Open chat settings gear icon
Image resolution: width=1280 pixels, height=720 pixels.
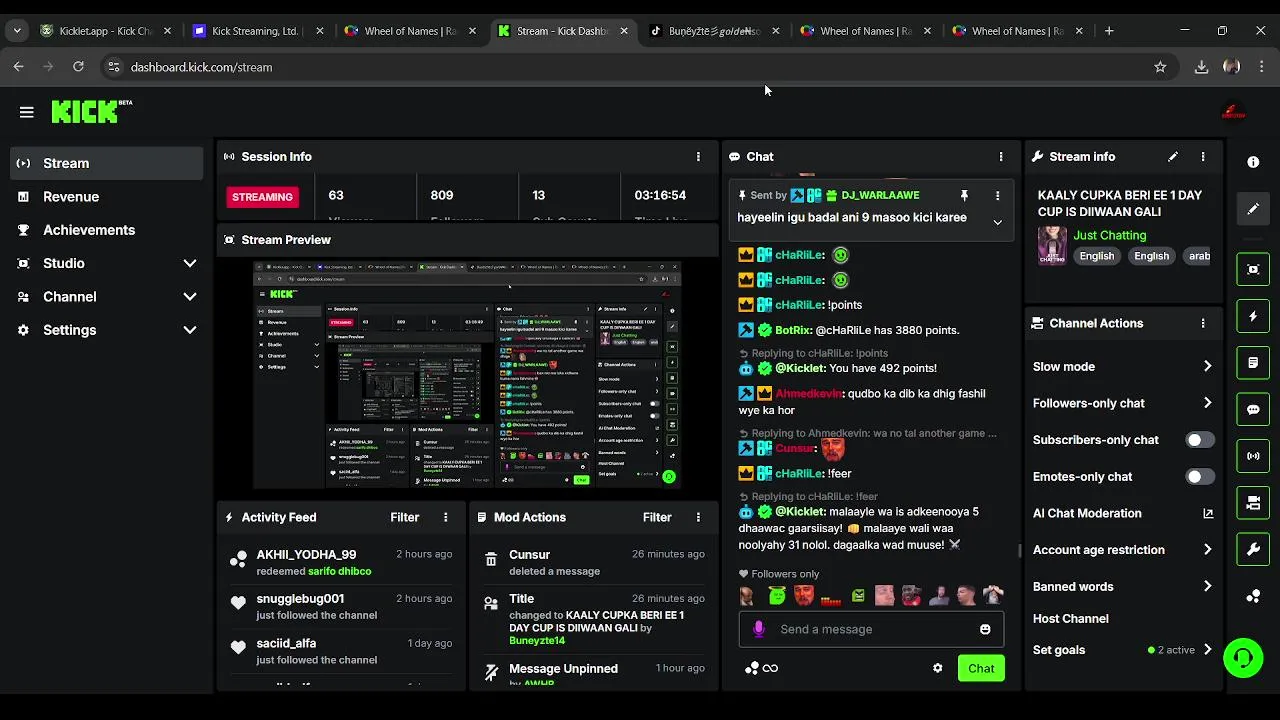[x=937, y=668]
